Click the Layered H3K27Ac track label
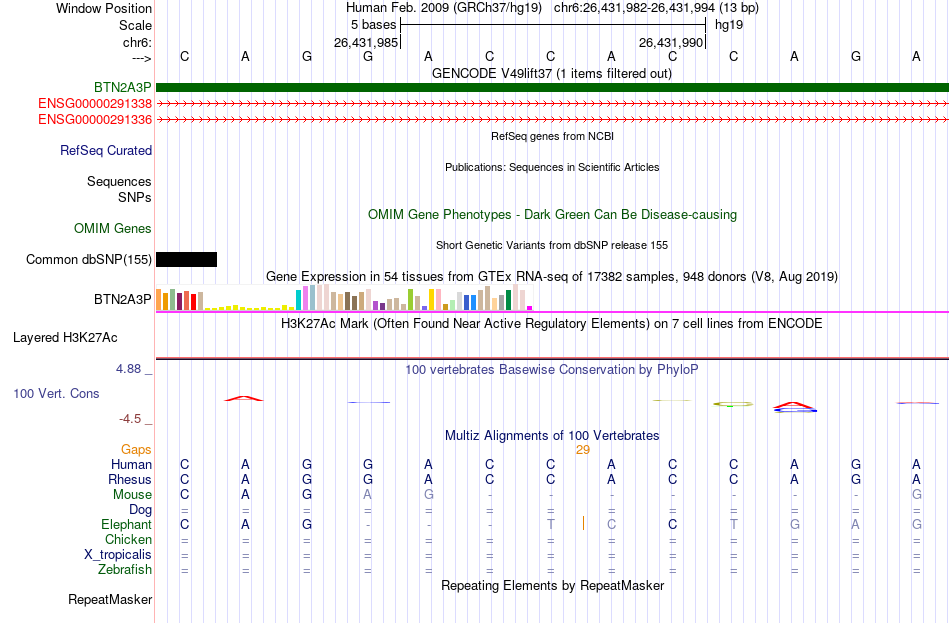Image resolution: width=950 pixels, height=623 pixels. (x=65, y=338)
